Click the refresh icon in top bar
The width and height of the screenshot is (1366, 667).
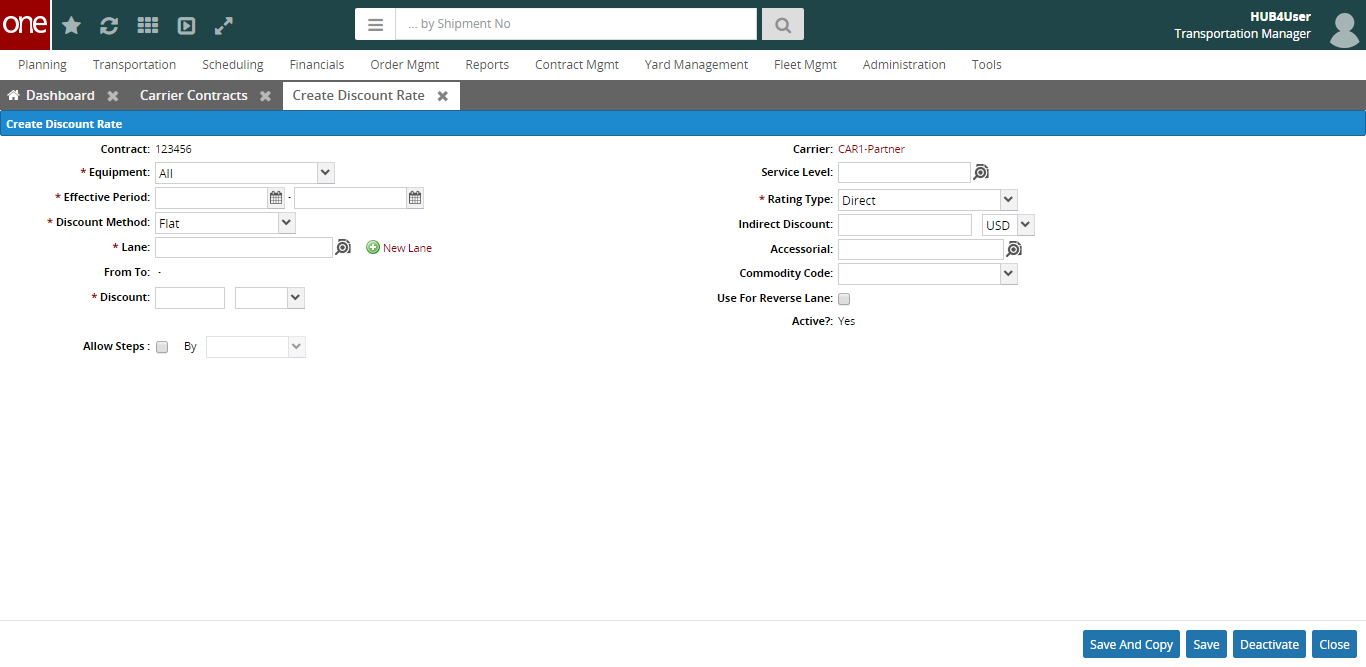click(109, 25)
